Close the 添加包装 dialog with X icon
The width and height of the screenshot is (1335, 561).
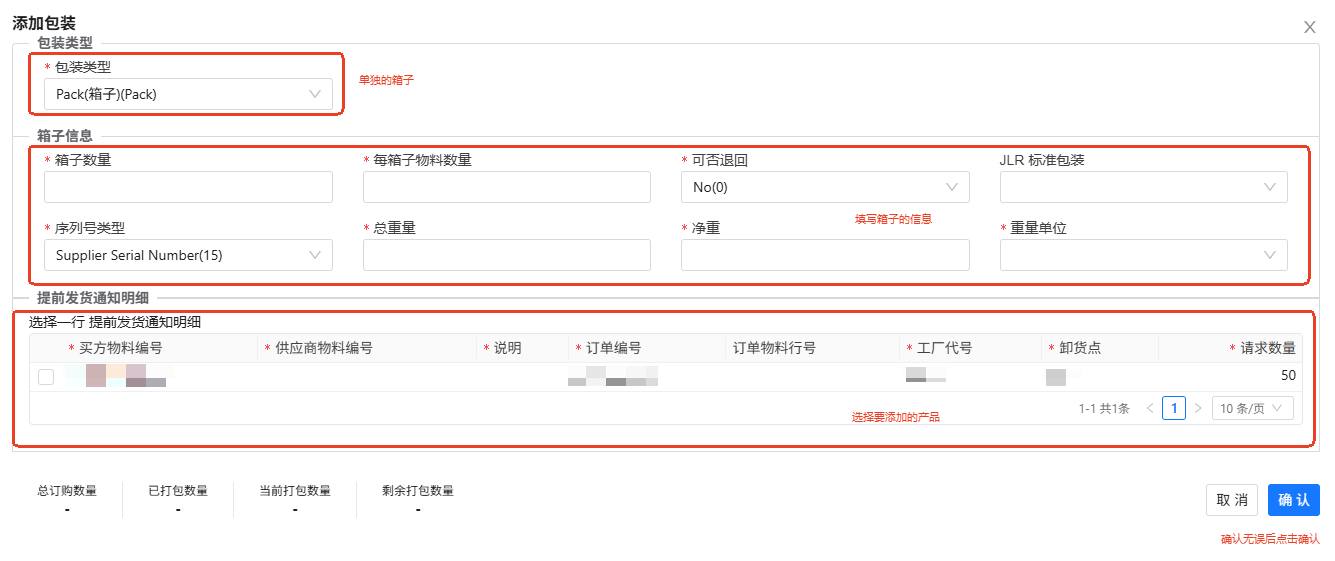pos(1309,27)
